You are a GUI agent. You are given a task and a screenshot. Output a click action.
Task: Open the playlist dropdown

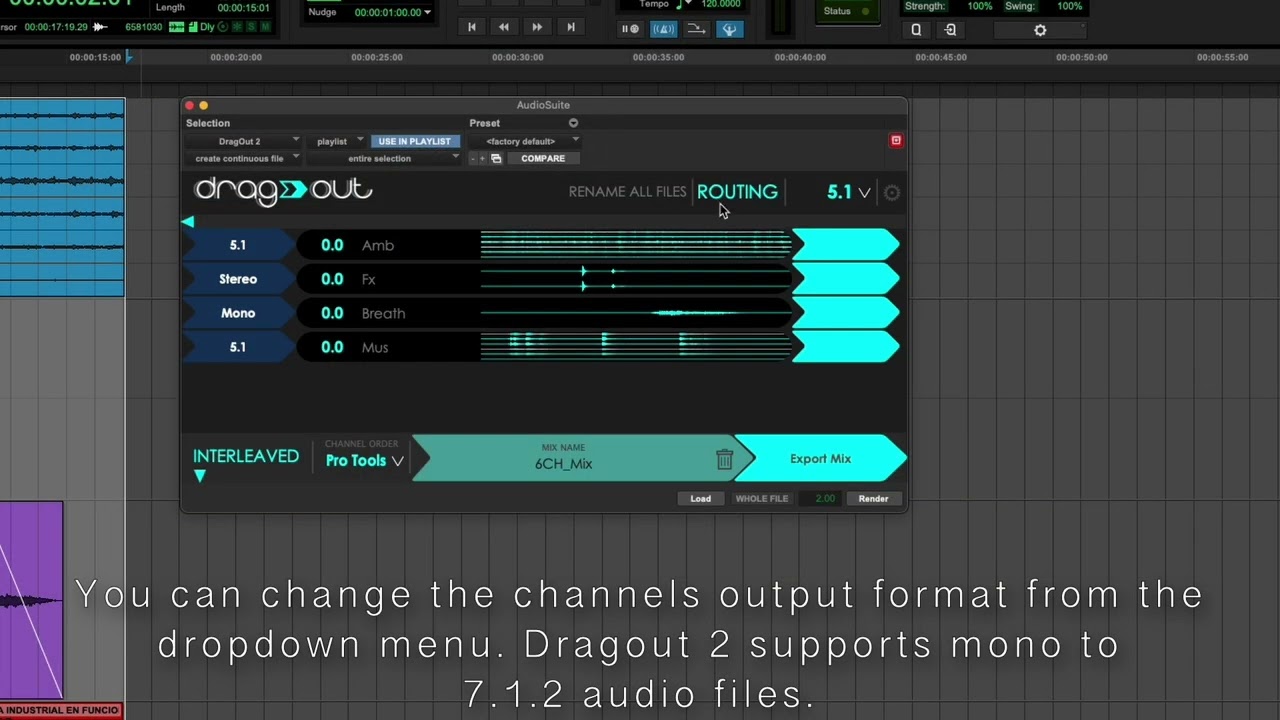coord(337,141)
